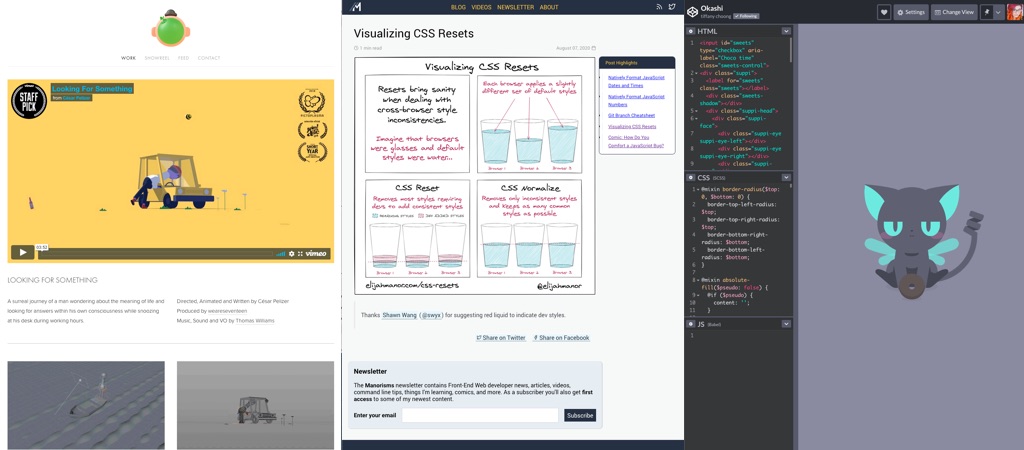Open Vimeo player settings gear

click(x=292, y=253)
